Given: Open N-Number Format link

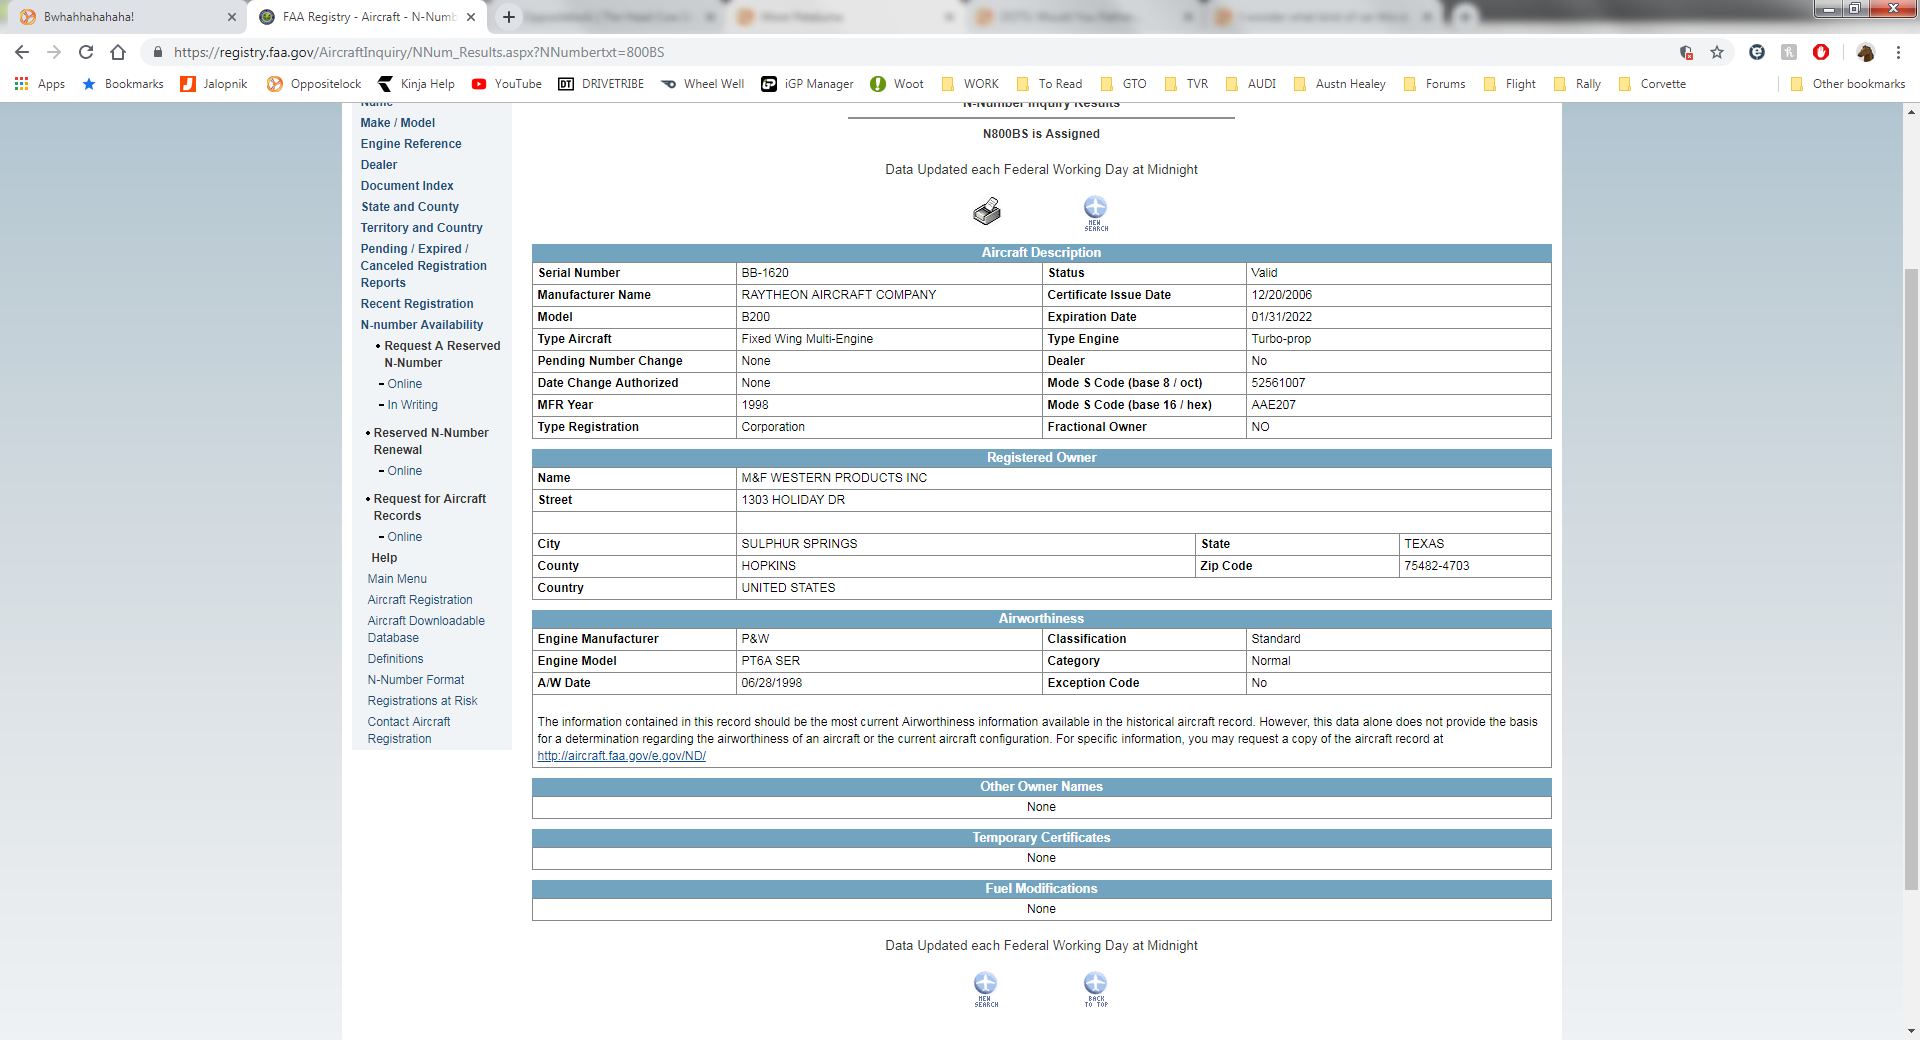Looking at the screenshot, I should 416,680.
